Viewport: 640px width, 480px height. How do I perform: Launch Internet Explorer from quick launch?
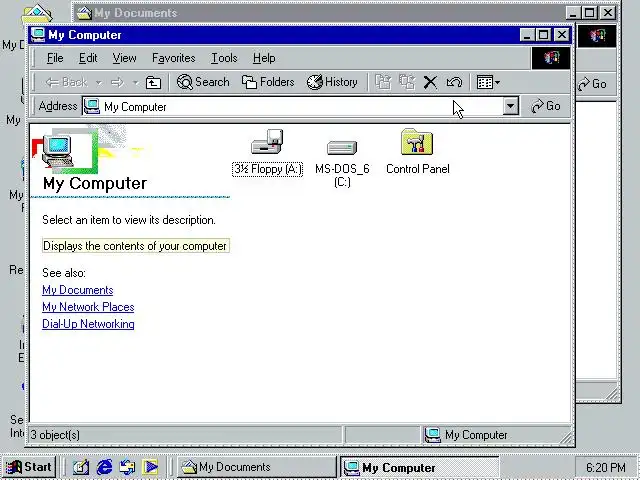104,467
